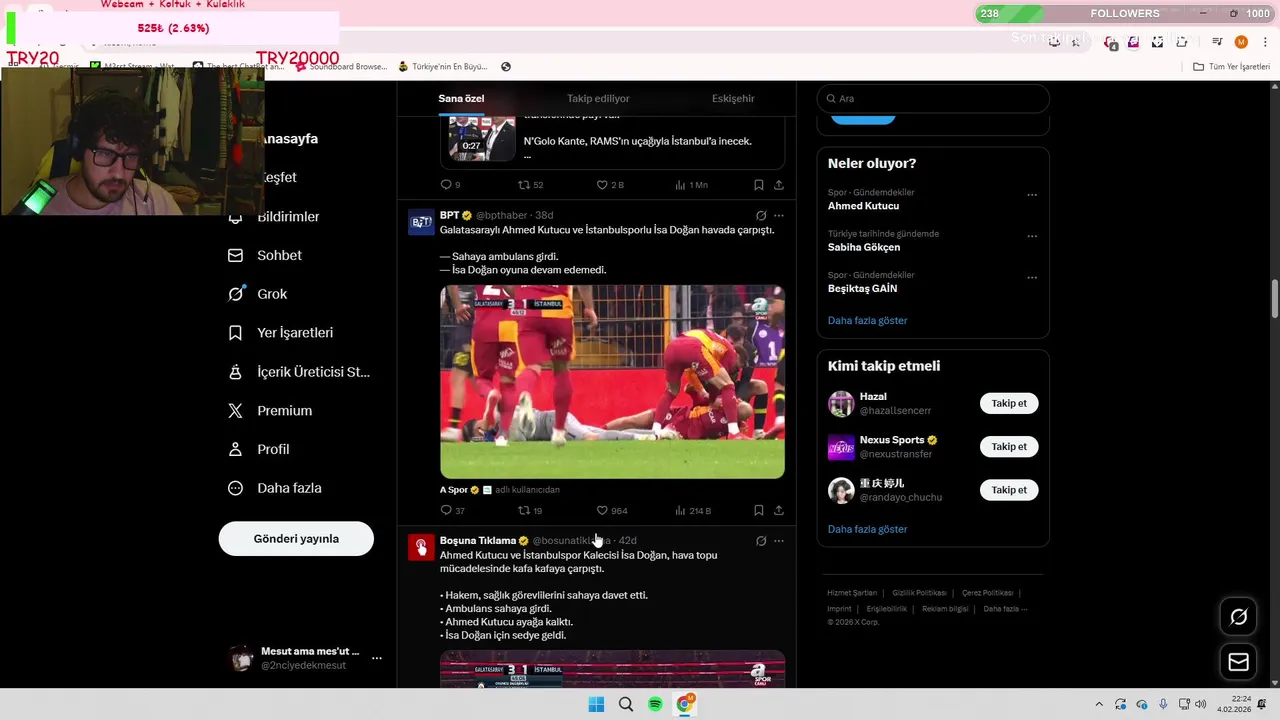Bookmark the BPT post
The width and height of the screenshot is (1280, 720).
click(758, 510)
